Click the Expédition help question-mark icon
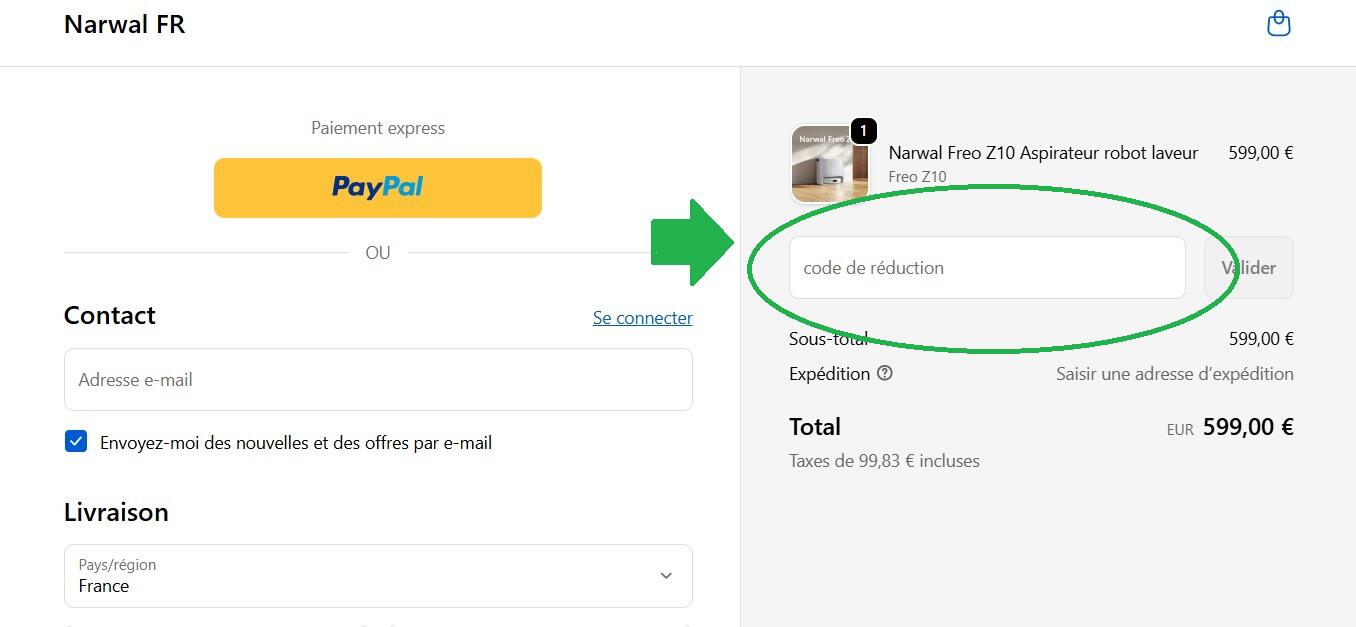Screen dimensions: 1356x627 point(884,373)
